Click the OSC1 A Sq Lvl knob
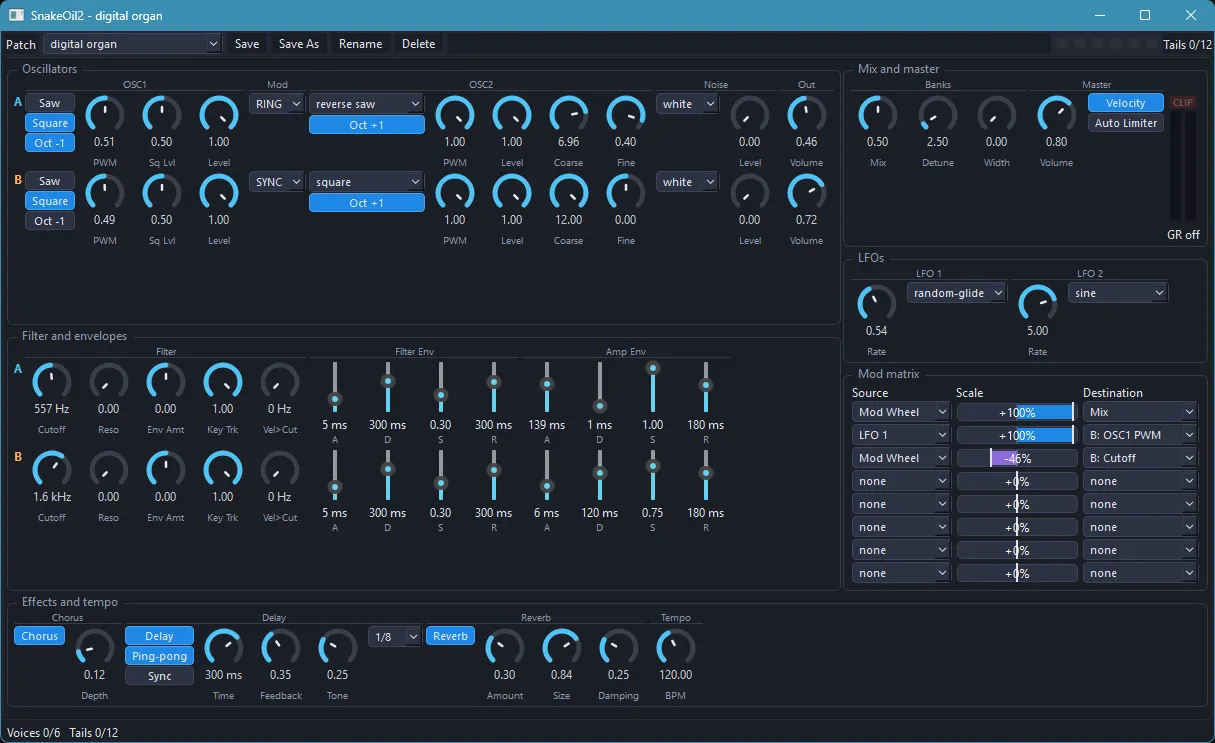The image size is (1215, 743). (161, 115)
